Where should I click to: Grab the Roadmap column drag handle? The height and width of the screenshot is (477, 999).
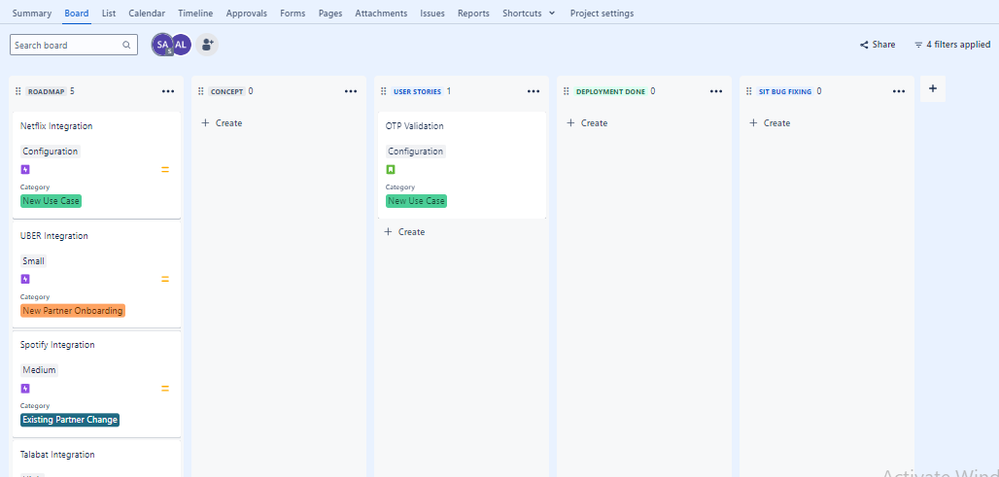18,92
